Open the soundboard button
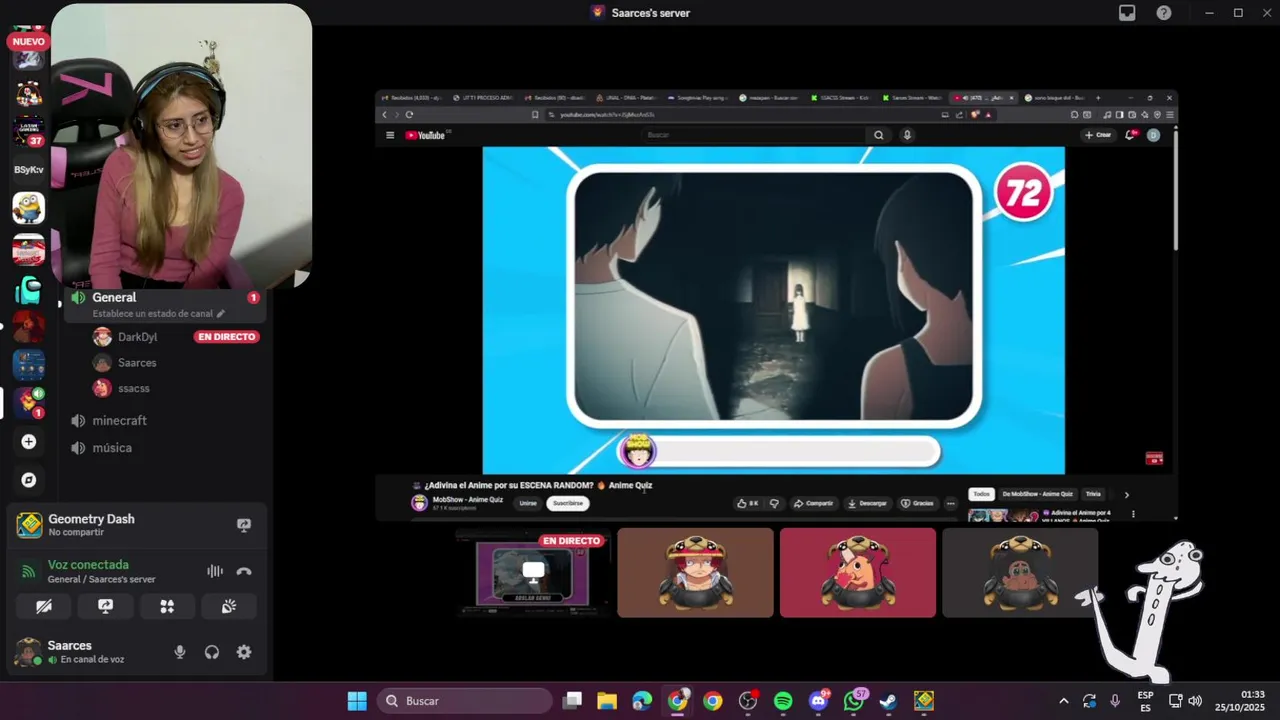 [229, 606]
